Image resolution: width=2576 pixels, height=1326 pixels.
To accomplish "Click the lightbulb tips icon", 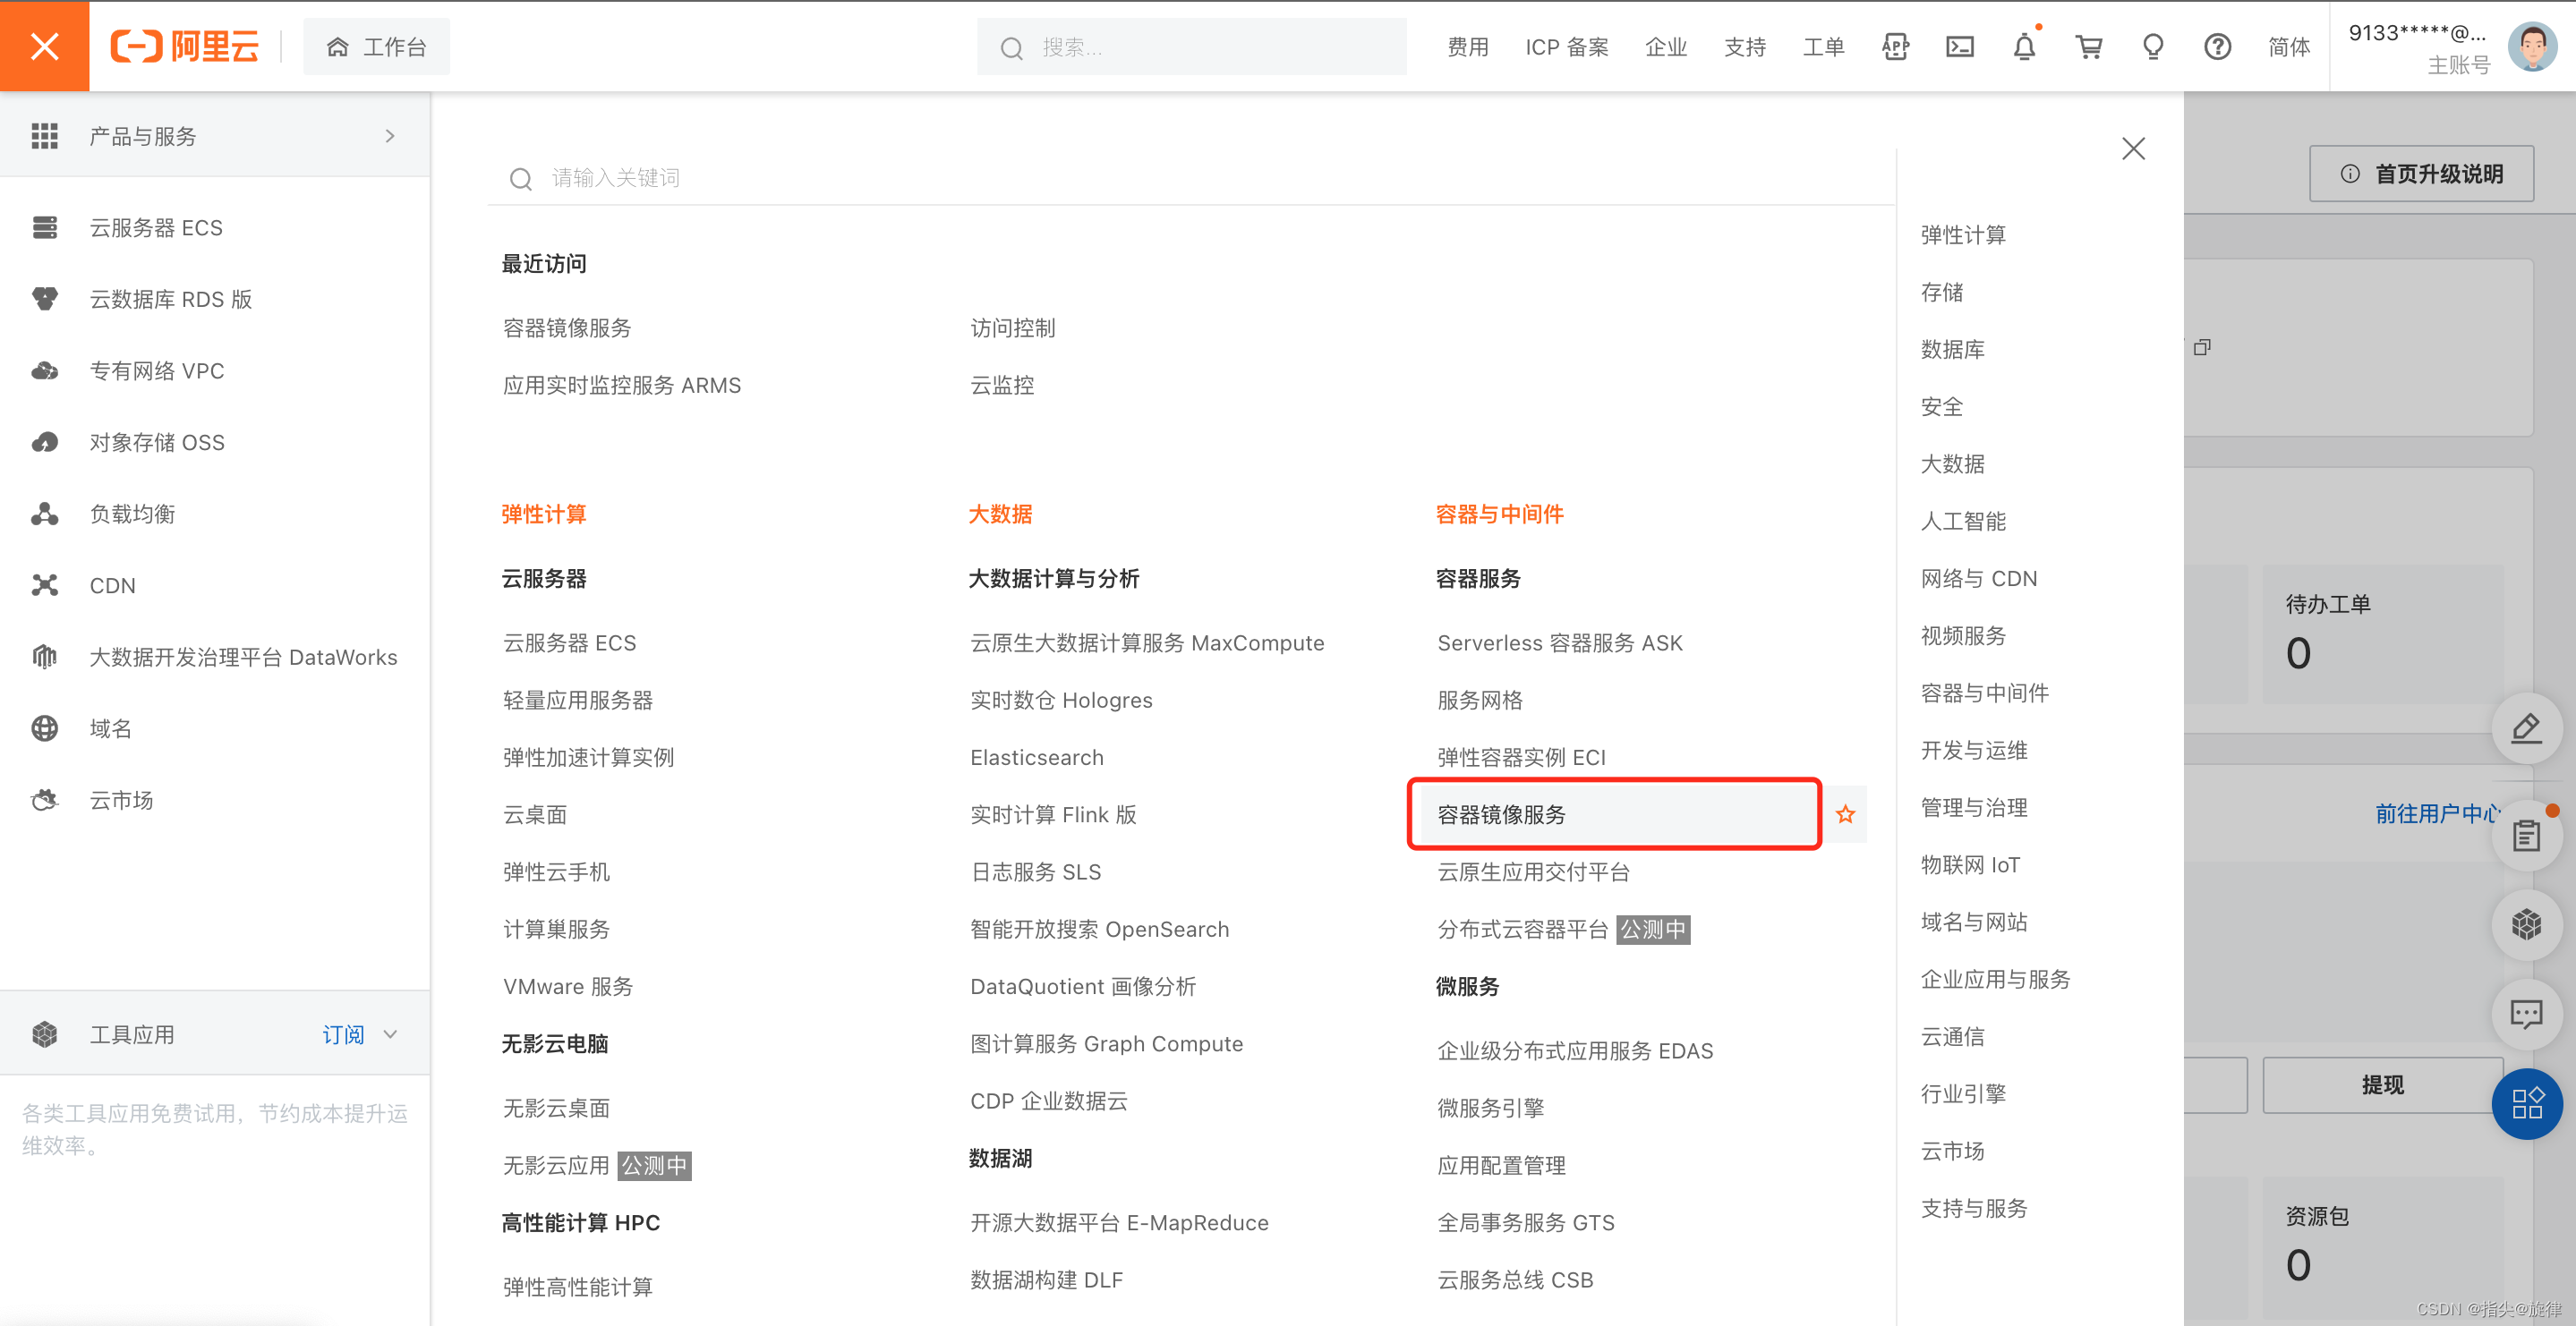I will pyautogui.click(x=2153, y=46).
